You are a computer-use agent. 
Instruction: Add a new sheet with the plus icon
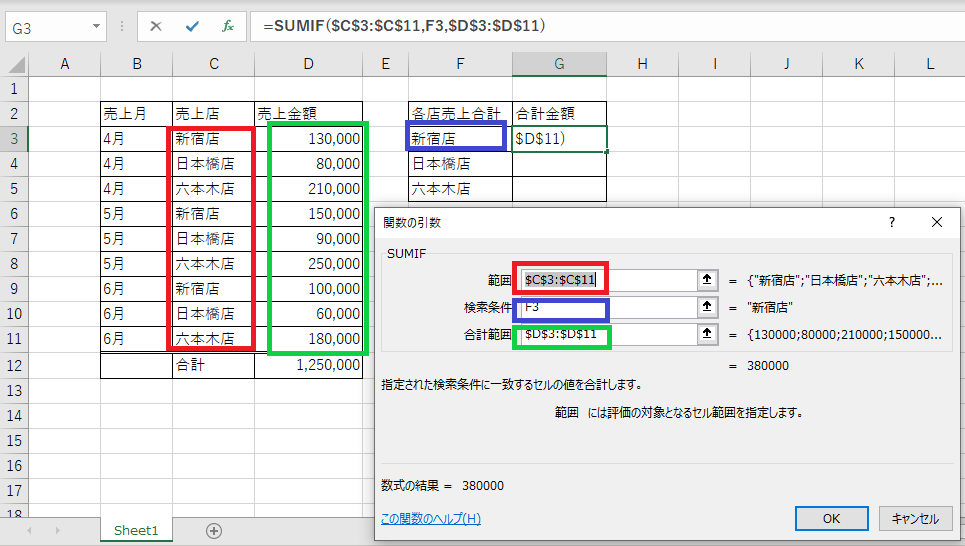pos(214,531)
